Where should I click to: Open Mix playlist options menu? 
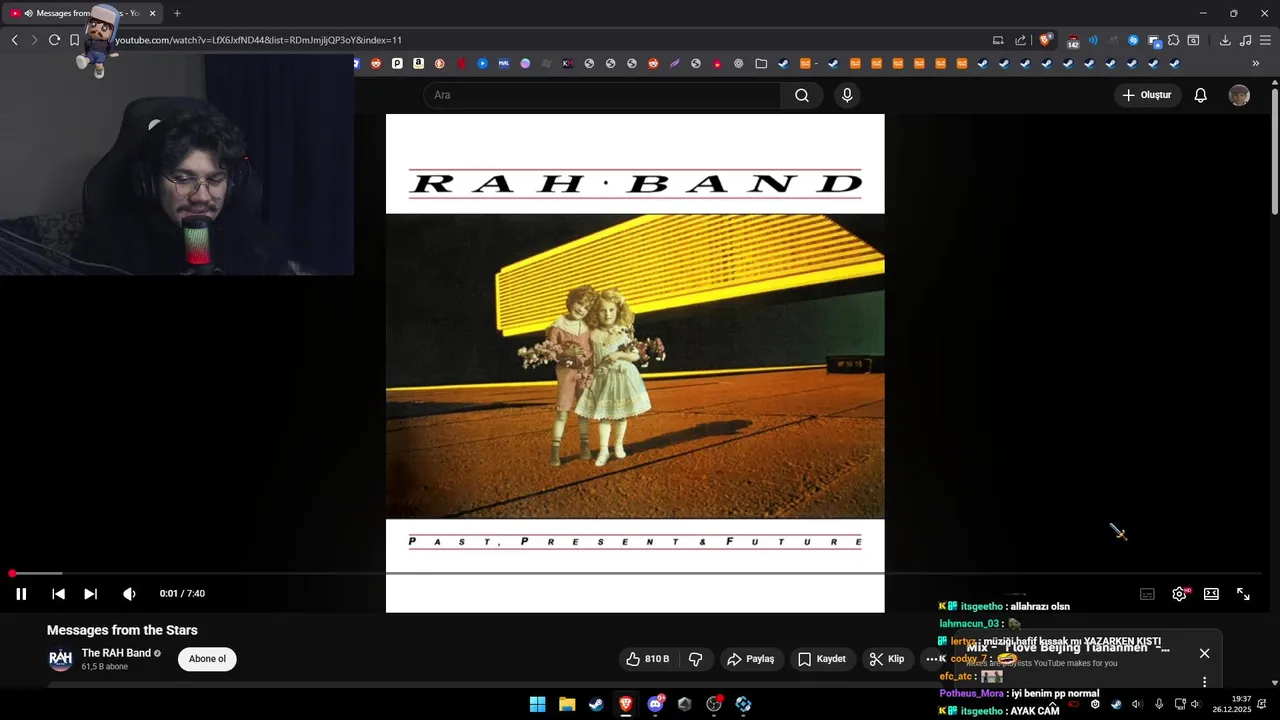point(1204,682)
